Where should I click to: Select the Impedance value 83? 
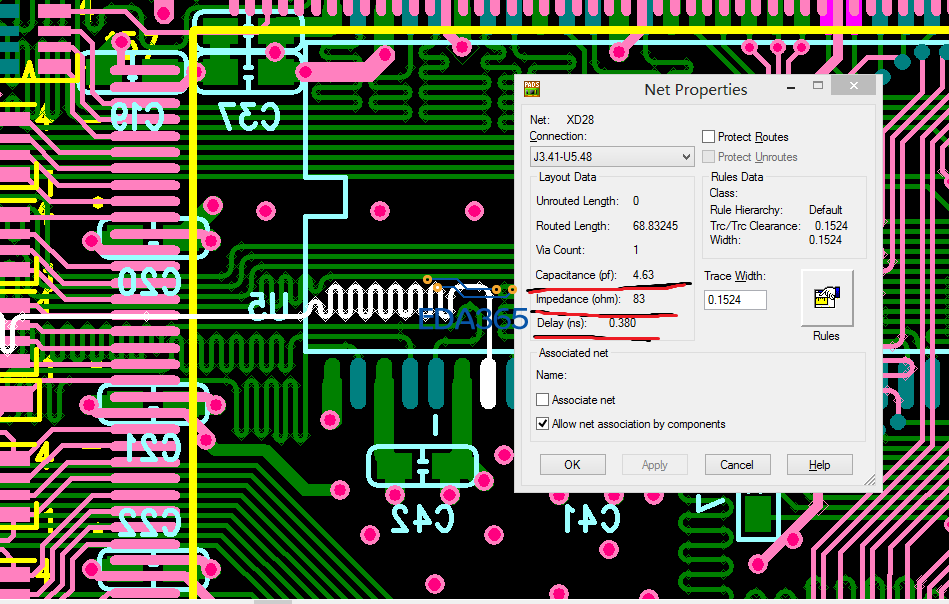tap(639, 298)
